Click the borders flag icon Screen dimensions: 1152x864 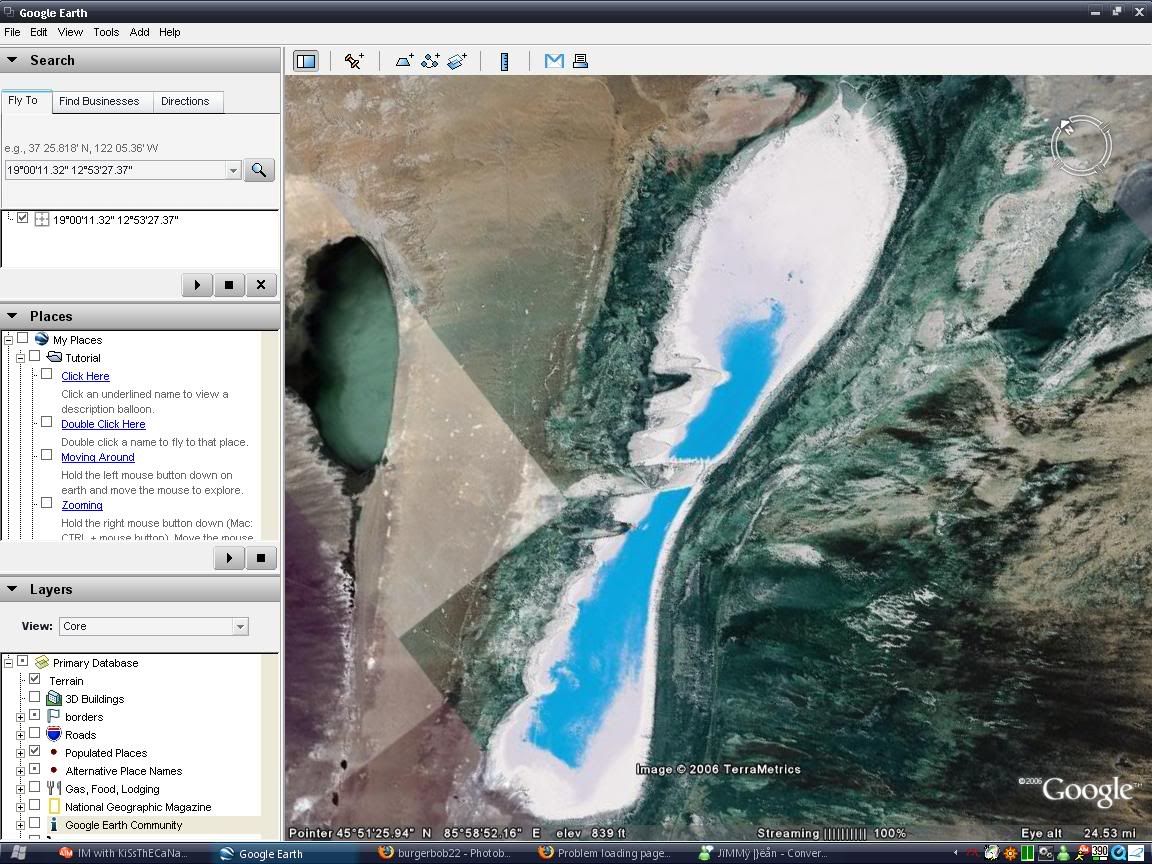coord(54,716)
